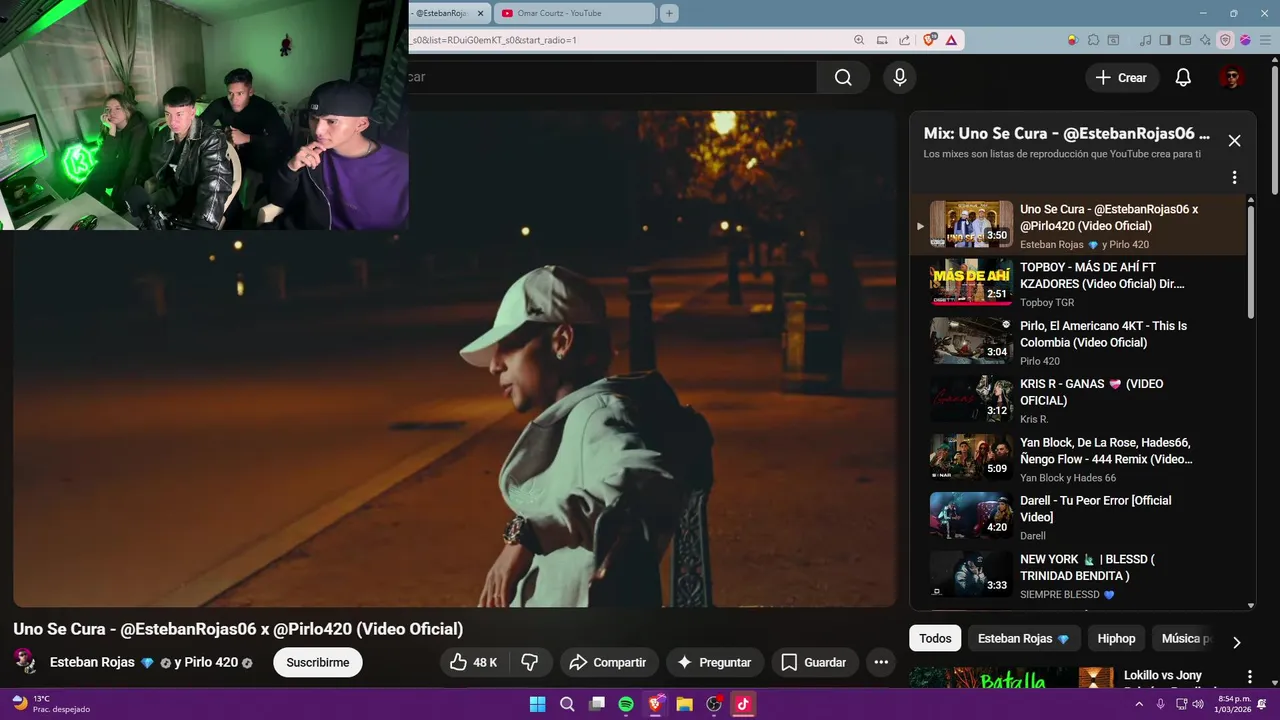Like the video with thumbs-up 48 K
The height and width of the screenshot is (720, 1280).
pyautogui.click(x=474, y=662)
